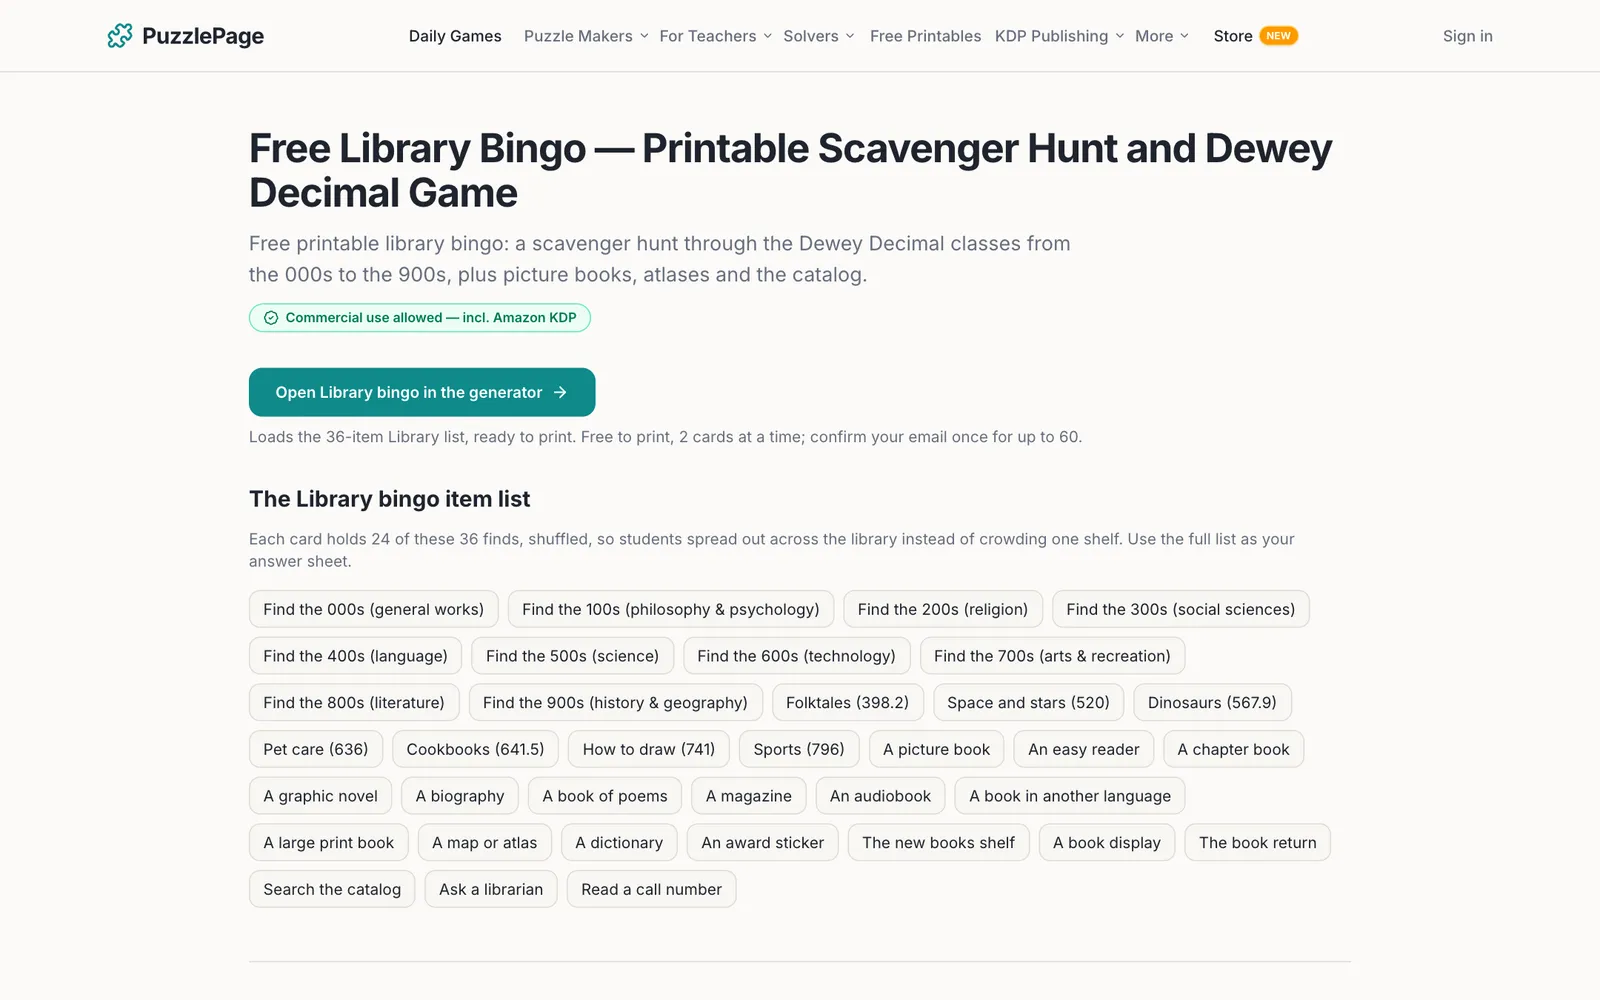Image resolution: width=1600 pixels, height=1000 pixels.
Task: Select the 'An award sticker' chip
Action: [x=762, y=843]
